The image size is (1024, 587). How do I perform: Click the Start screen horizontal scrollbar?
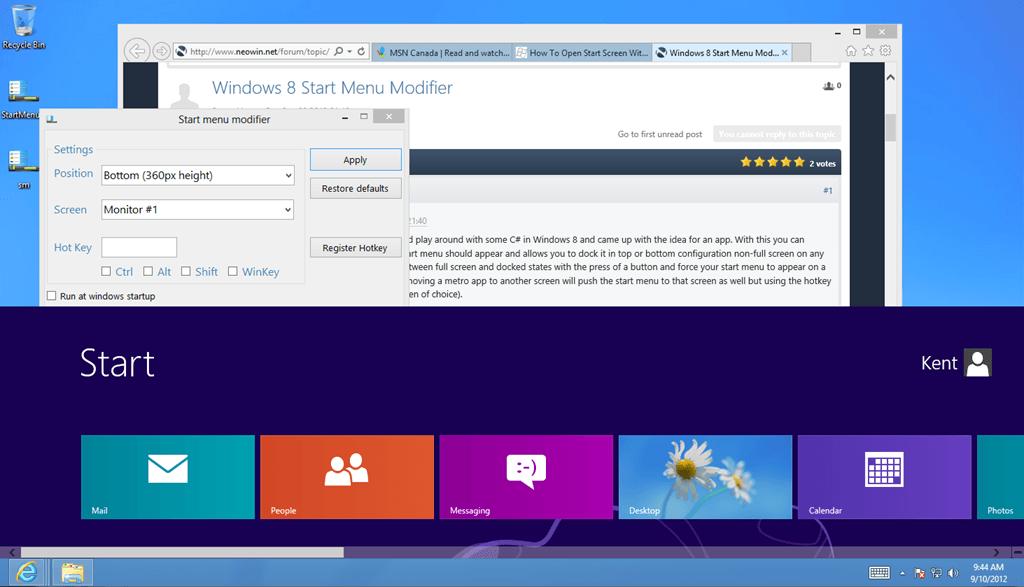[x=180, y=551]
